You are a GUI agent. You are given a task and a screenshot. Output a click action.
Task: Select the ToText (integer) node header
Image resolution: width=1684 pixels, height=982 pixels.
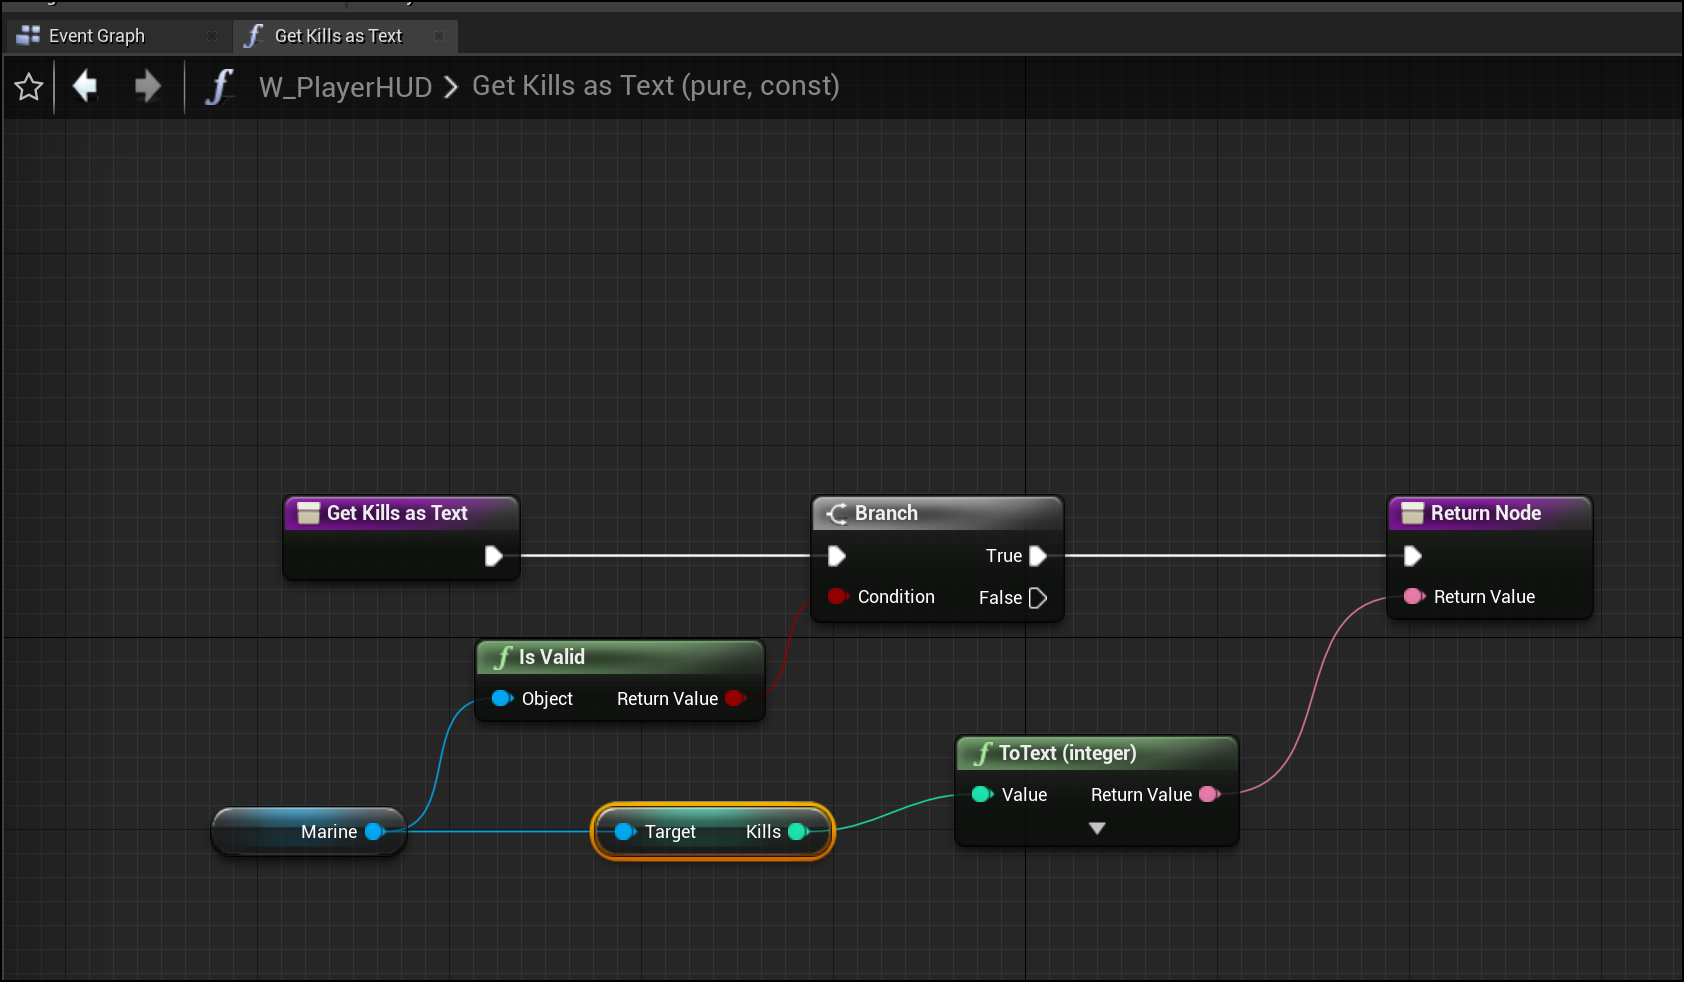coord(1097,753)
